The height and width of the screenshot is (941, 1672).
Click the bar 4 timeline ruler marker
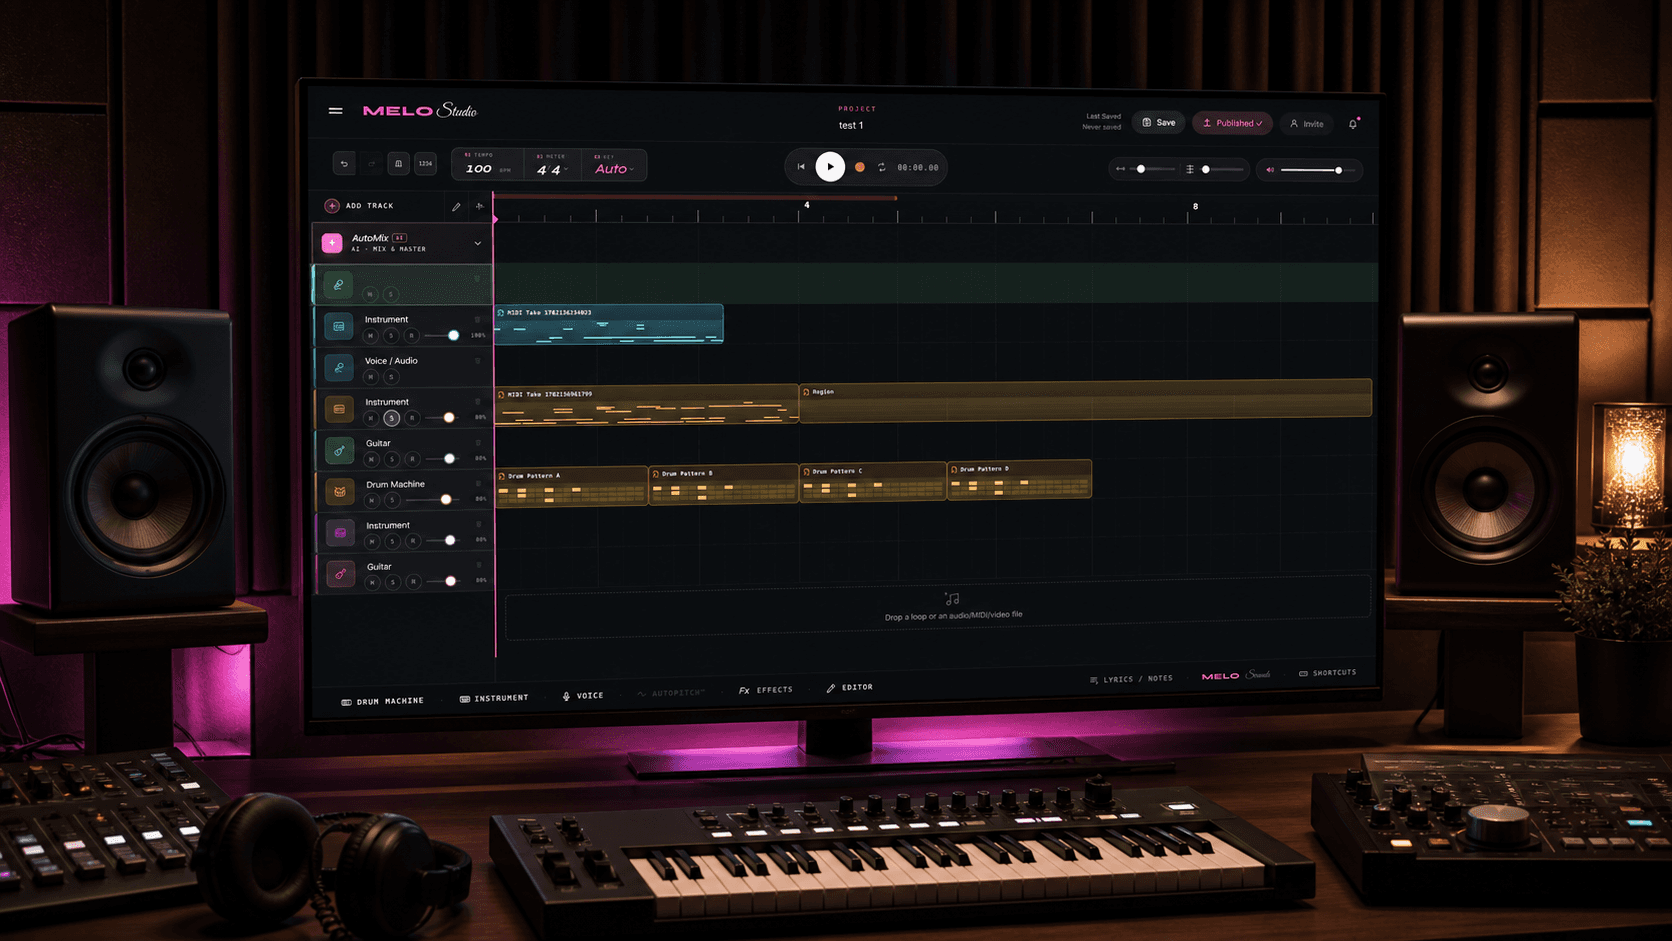tap(807, 205)
